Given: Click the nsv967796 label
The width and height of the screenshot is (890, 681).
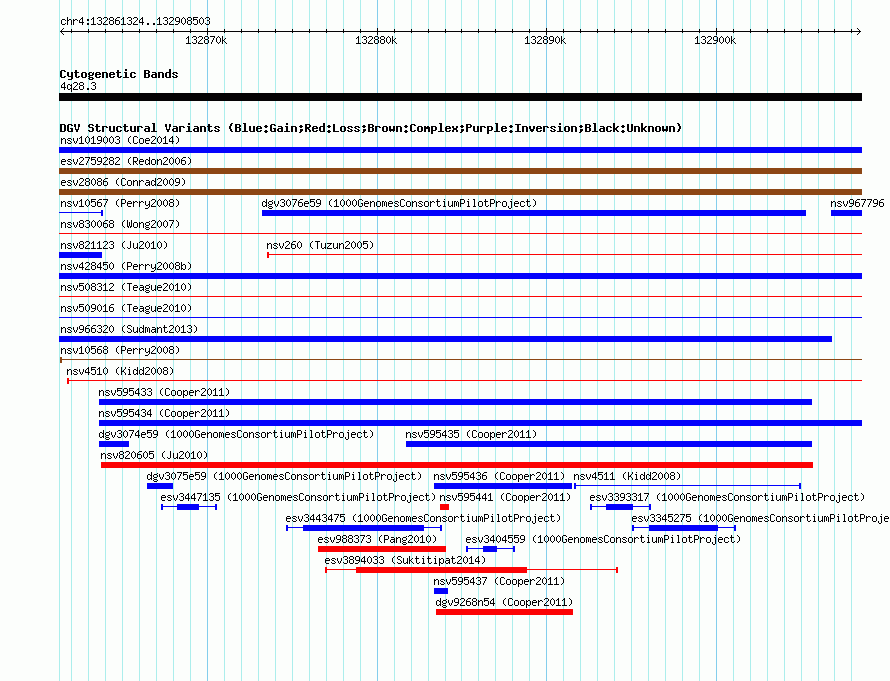Looking at the screenshot, I should [857, 203].
